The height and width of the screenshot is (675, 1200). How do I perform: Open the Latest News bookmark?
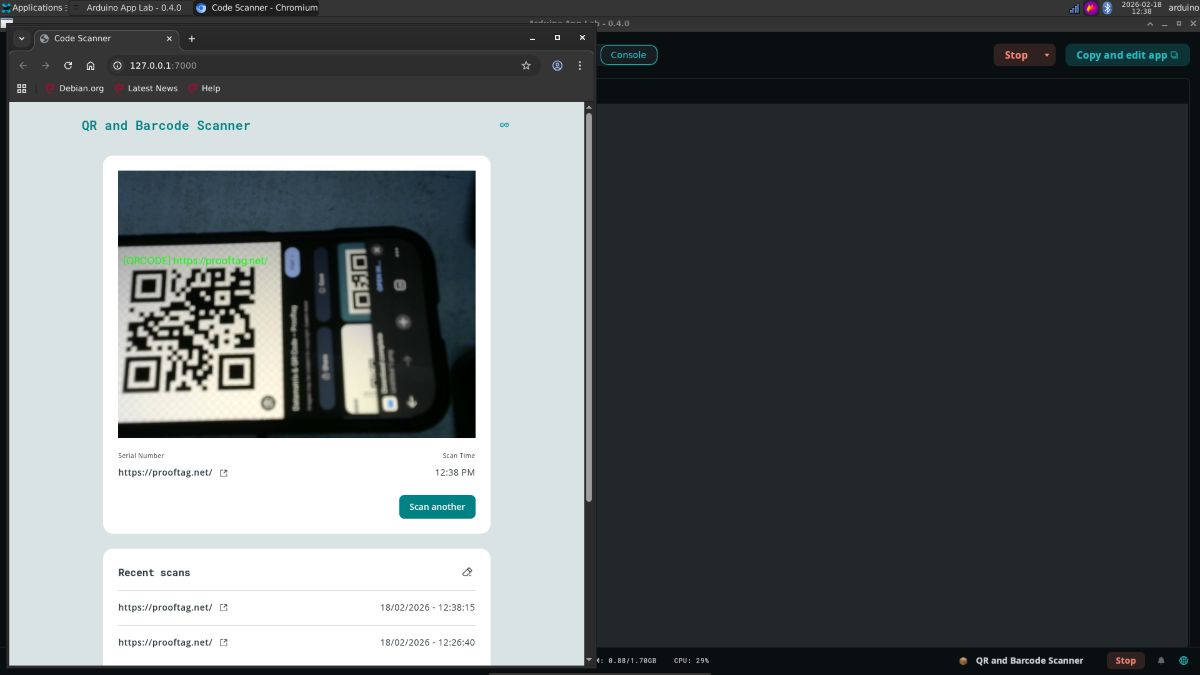click(146, 88)
